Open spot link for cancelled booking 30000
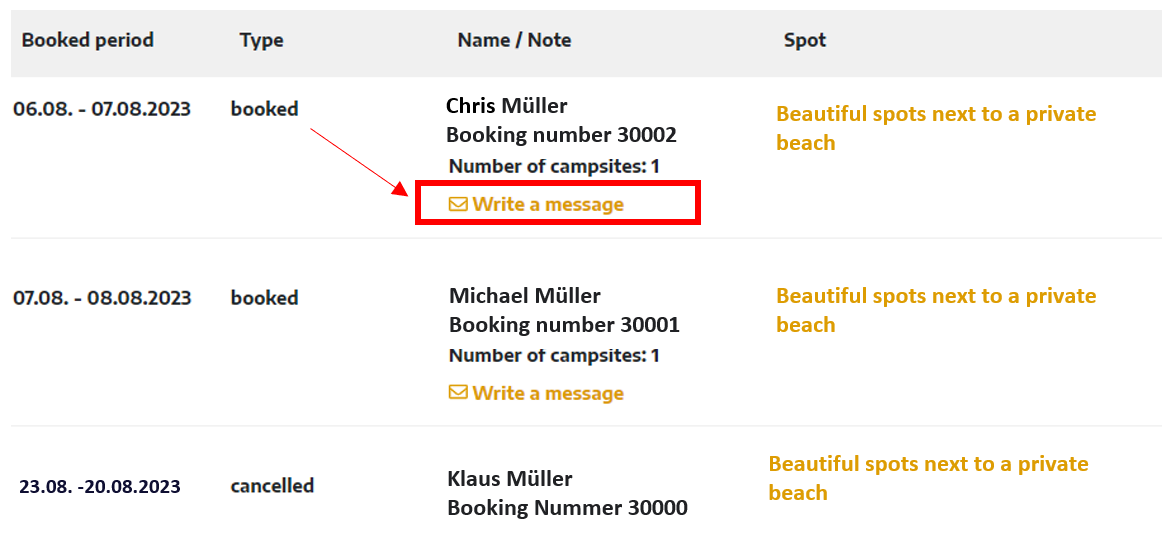This screenshot has height=540, width=1162. click(929, 478)
